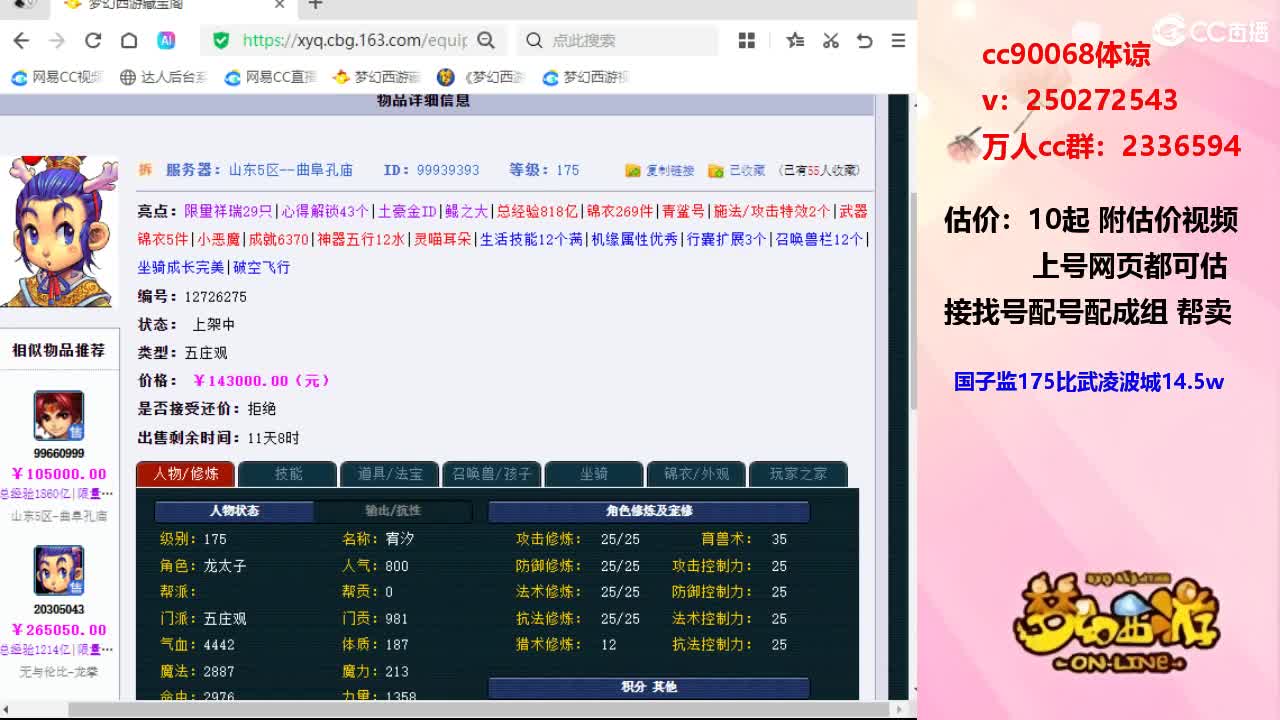Switch to the 技能 tab
1280x720 pixels.
[x=288, y=474]
